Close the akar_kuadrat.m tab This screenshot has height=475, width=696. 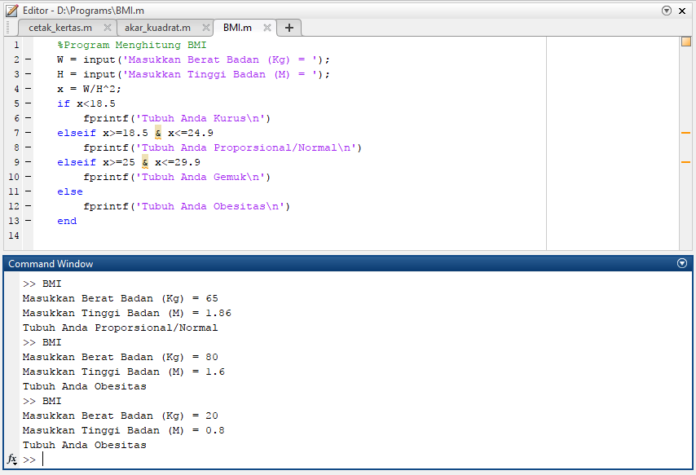(x=206, y=28)
